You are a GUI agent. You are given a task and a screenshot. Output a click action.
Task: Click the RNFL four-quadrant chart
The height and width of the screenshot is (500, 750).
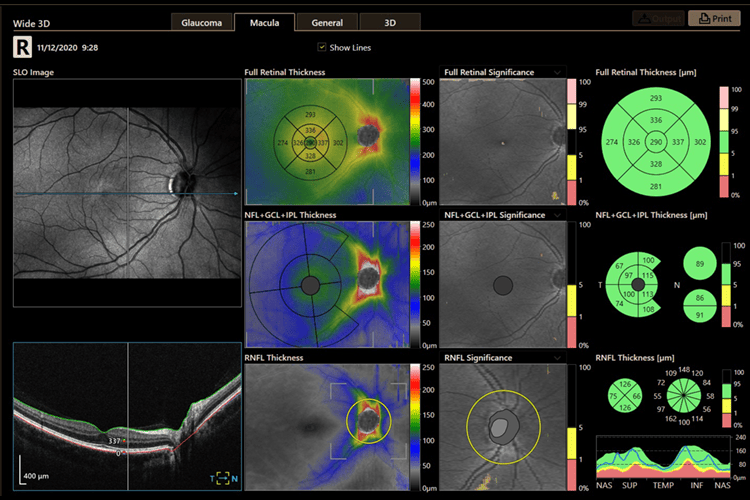tap(626, 396)
